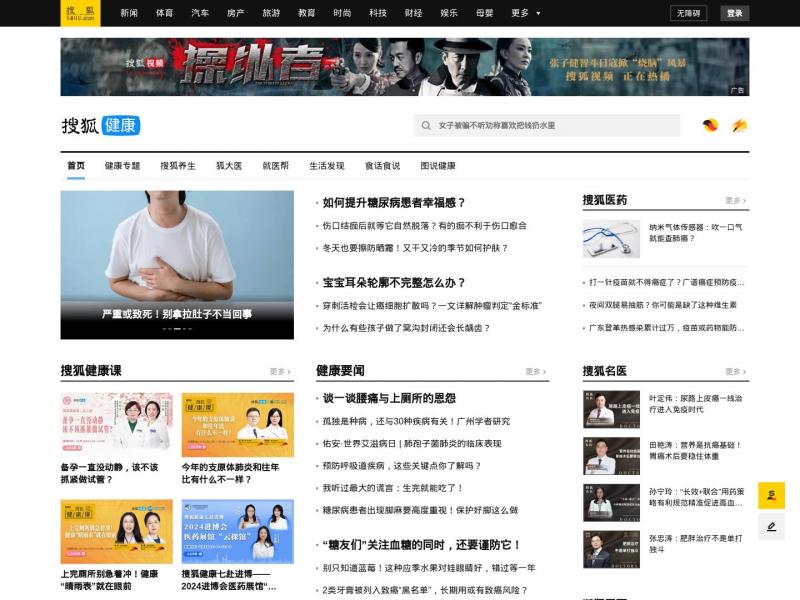Open 田艳涛 doctor video thumbnail
The image size is (800, 600).
611,456
